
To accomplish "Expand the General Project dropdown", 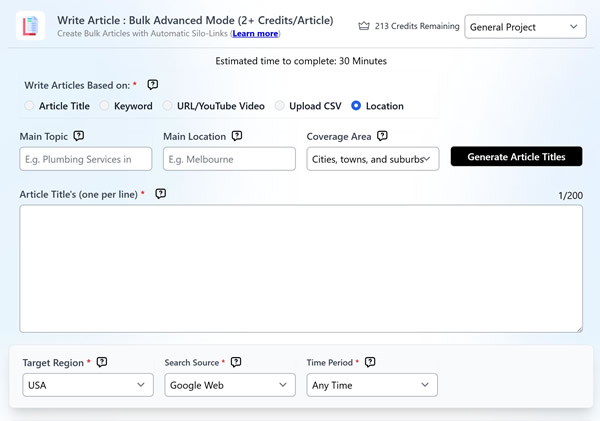I will (525, 27).
